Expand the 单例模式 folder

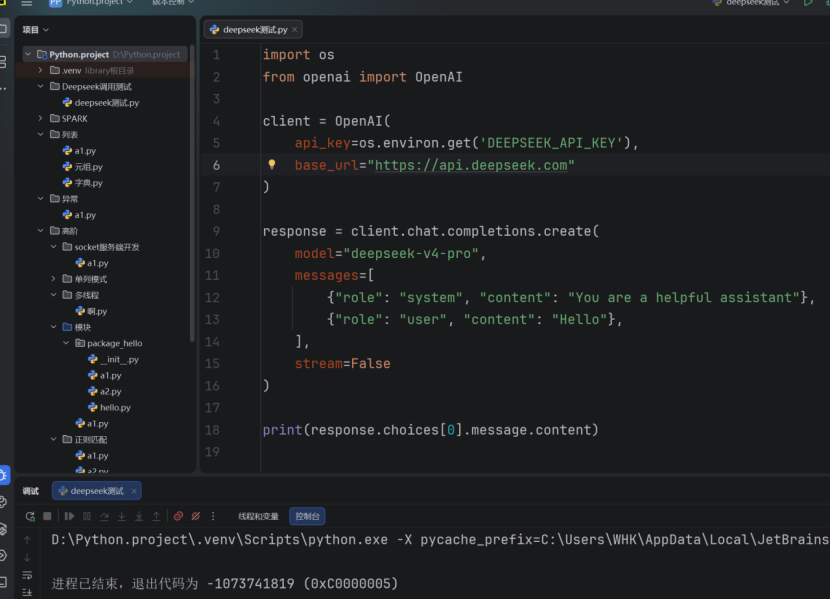(53, 279)
